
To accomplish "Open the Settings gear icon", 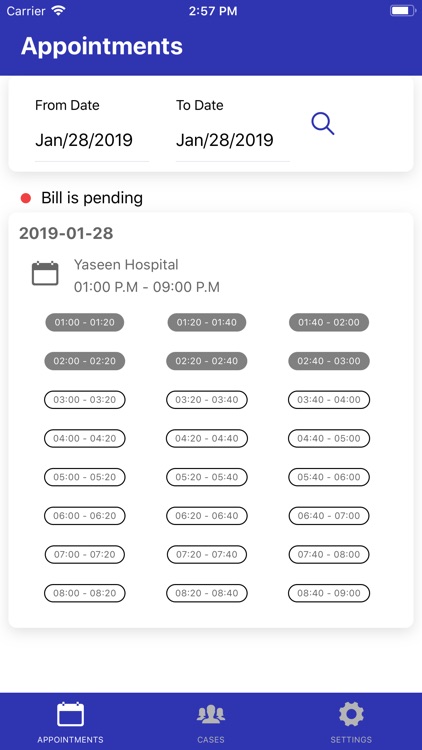I will [x=351, y=714].
